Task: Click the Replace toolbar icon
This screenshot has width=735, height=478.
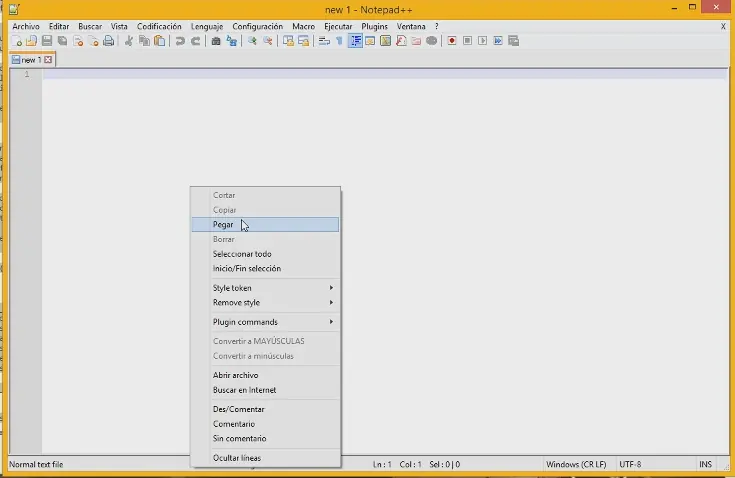Action: tap(232, 41)
